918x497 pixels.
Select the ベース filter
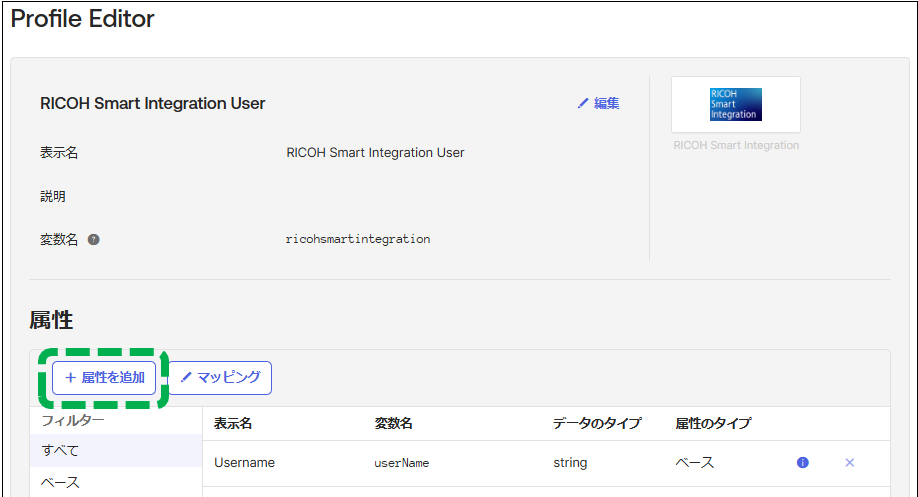point(116,482)
